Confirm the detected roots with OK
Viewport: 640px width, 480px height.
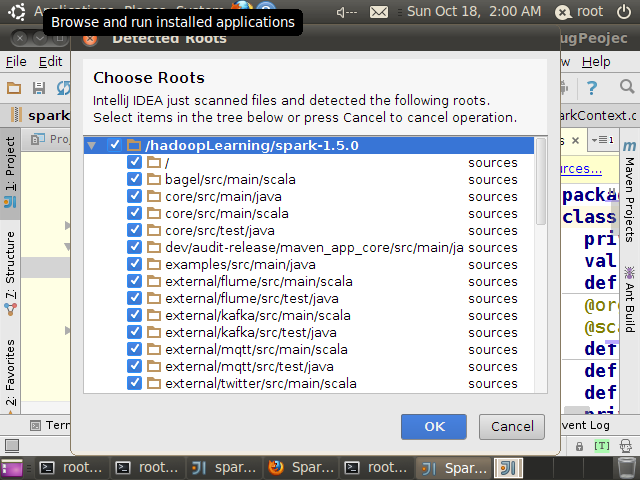pos(433,427)
